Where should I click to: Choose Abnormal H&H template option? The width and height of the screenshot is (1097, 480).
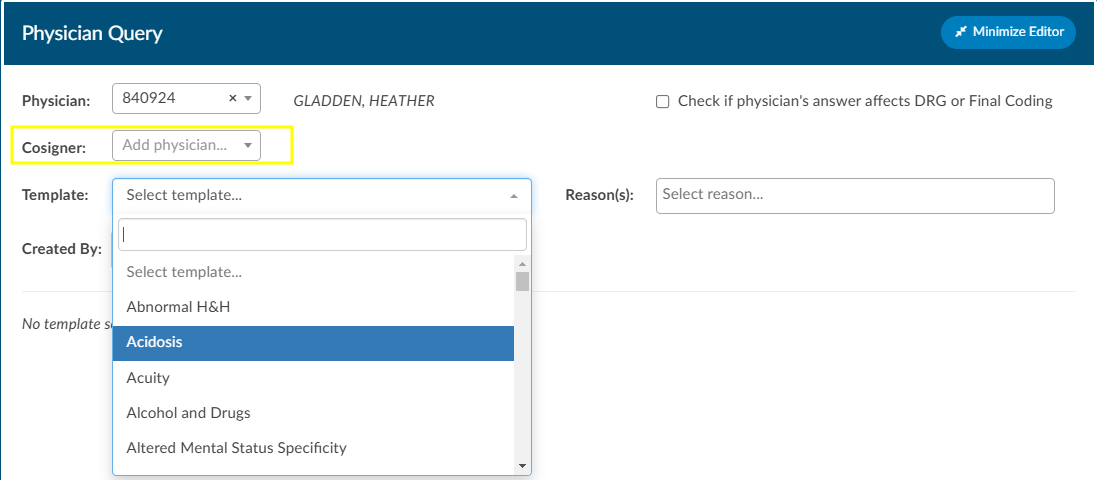coord(313,307)
